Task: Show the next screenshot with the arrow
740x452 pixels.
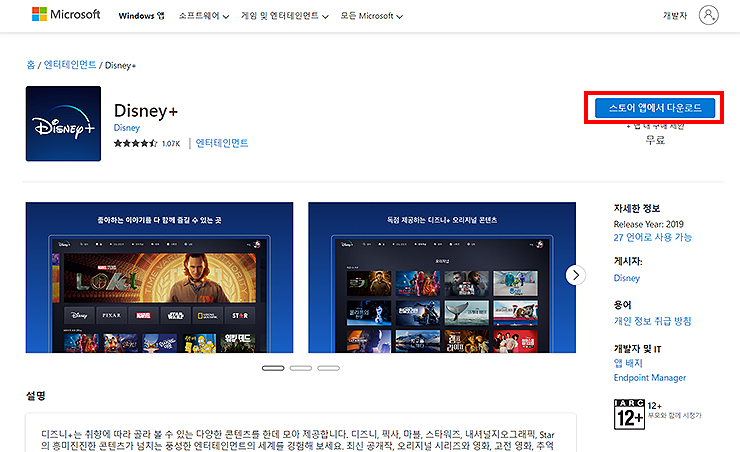Action: [x=576, y=275]
